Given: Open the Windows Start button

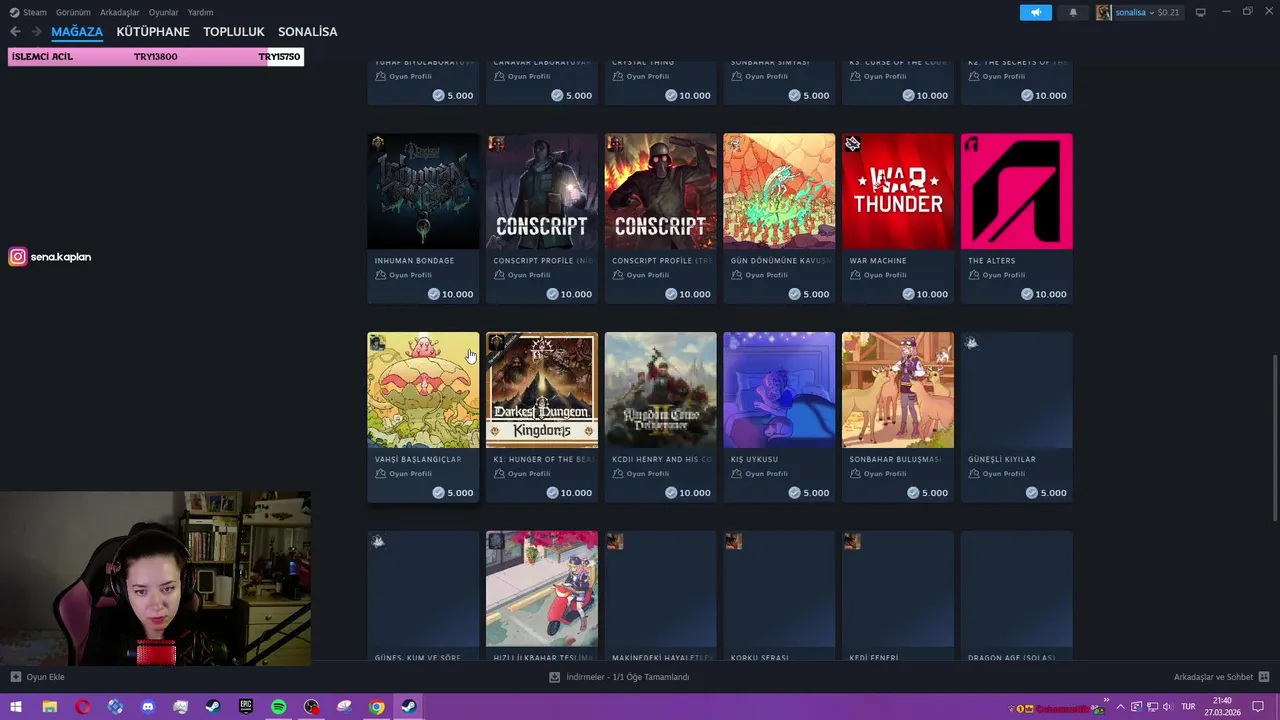Looking at the screenshot, I should pos(16,707).
